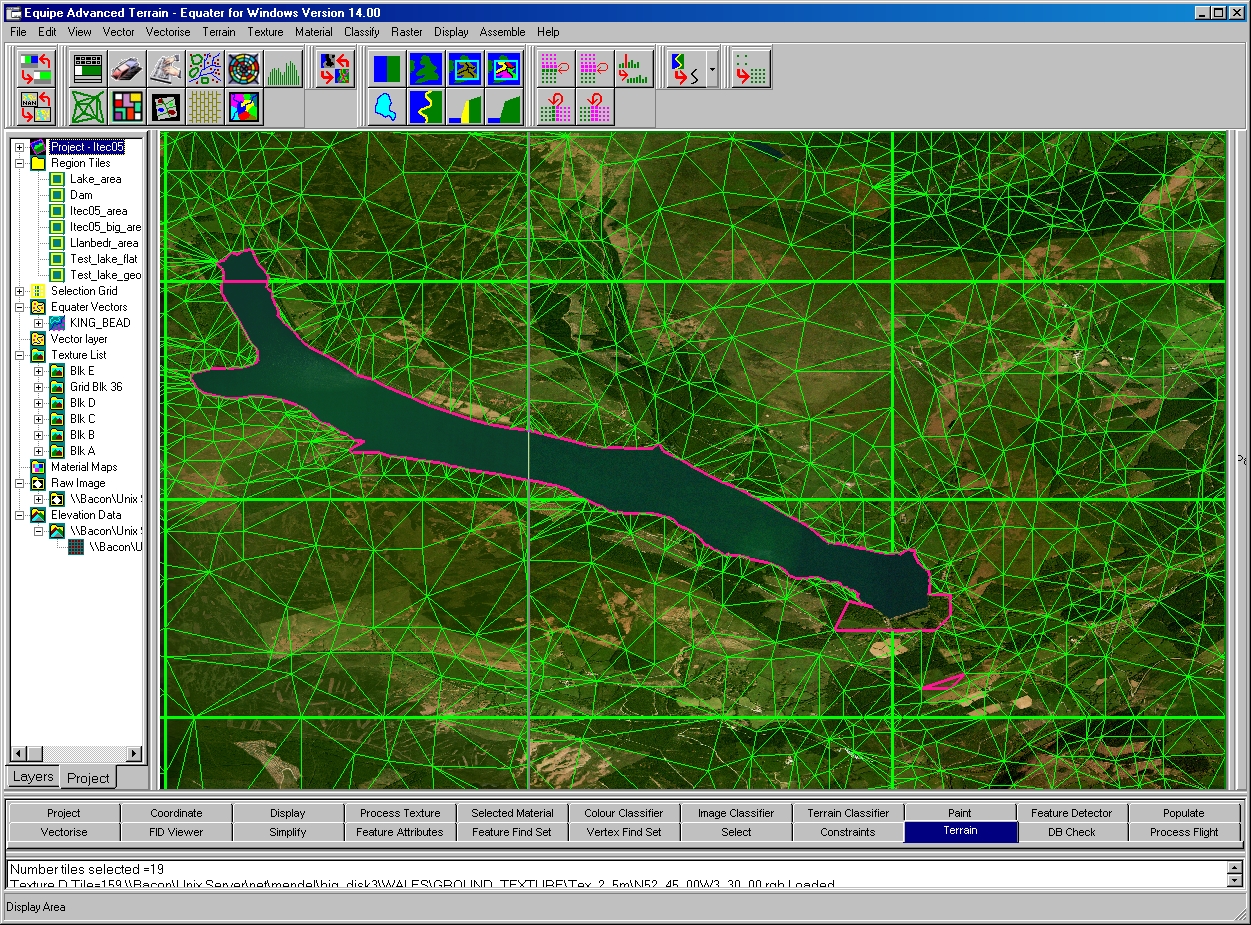1251x925 pixels.
Task: Select the yellow river on blue icon
Action: 425,106
